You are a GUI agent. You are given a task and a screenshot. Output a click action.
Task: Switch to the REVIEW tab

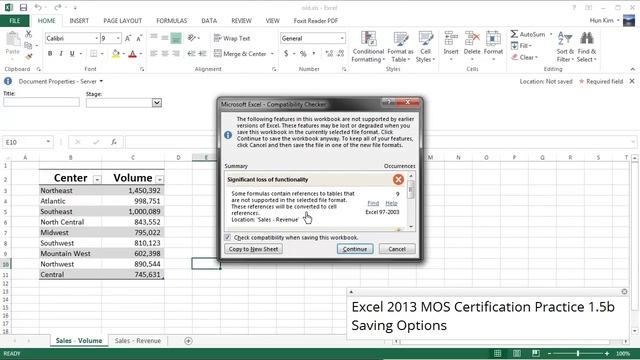click(x=241, y=20)
